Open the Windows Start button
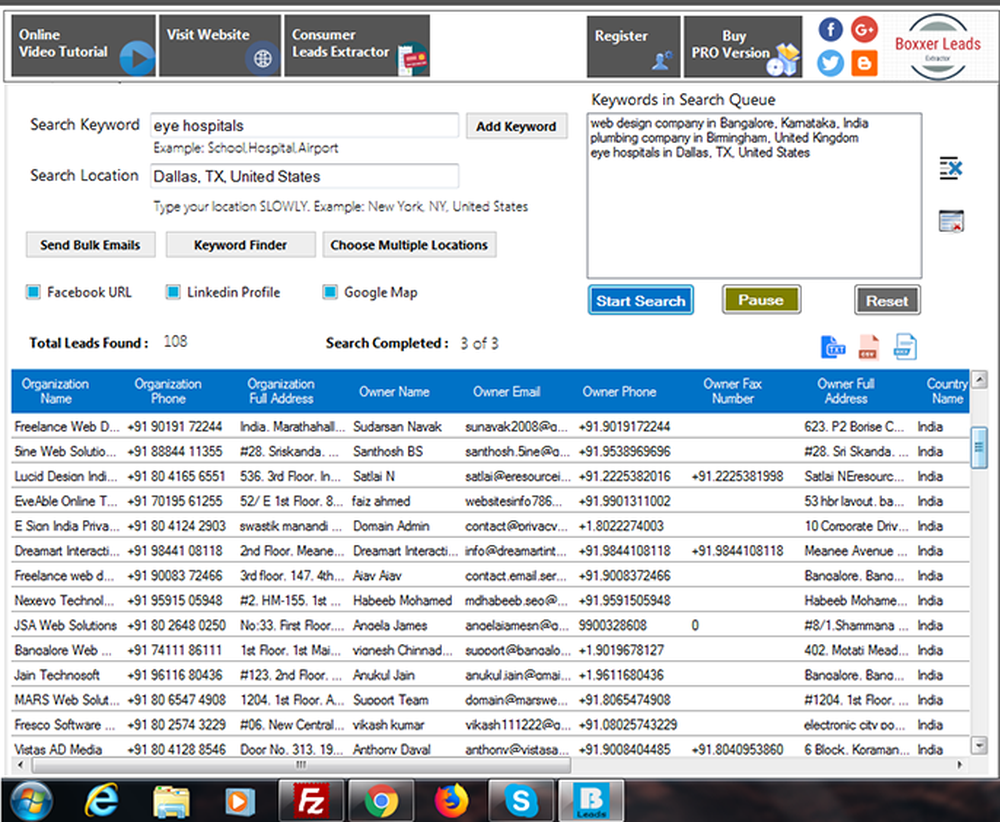The width and height of the screenshot is (1000, 822). tap(32, 802)
